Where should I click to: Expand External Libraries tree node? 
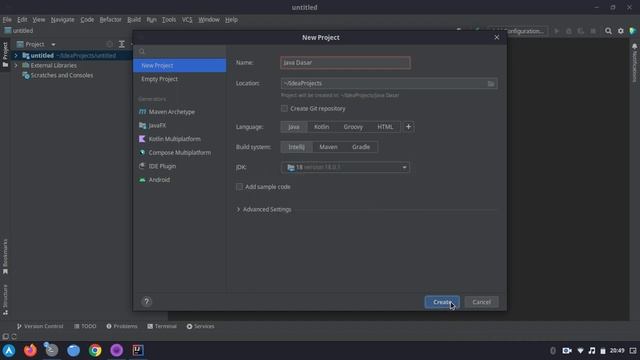(16, 65)
